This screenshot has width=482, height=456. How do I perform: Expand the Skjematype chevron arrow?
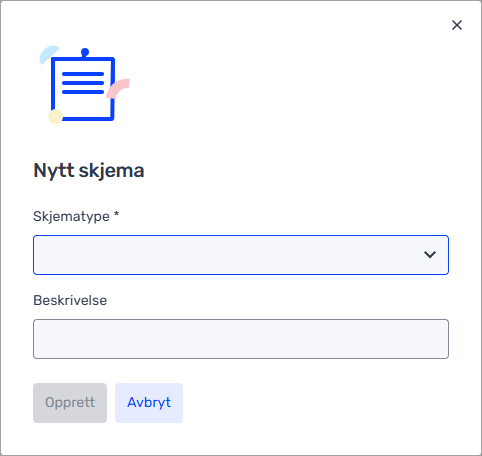pyautogui.click(x=430, y=255)
